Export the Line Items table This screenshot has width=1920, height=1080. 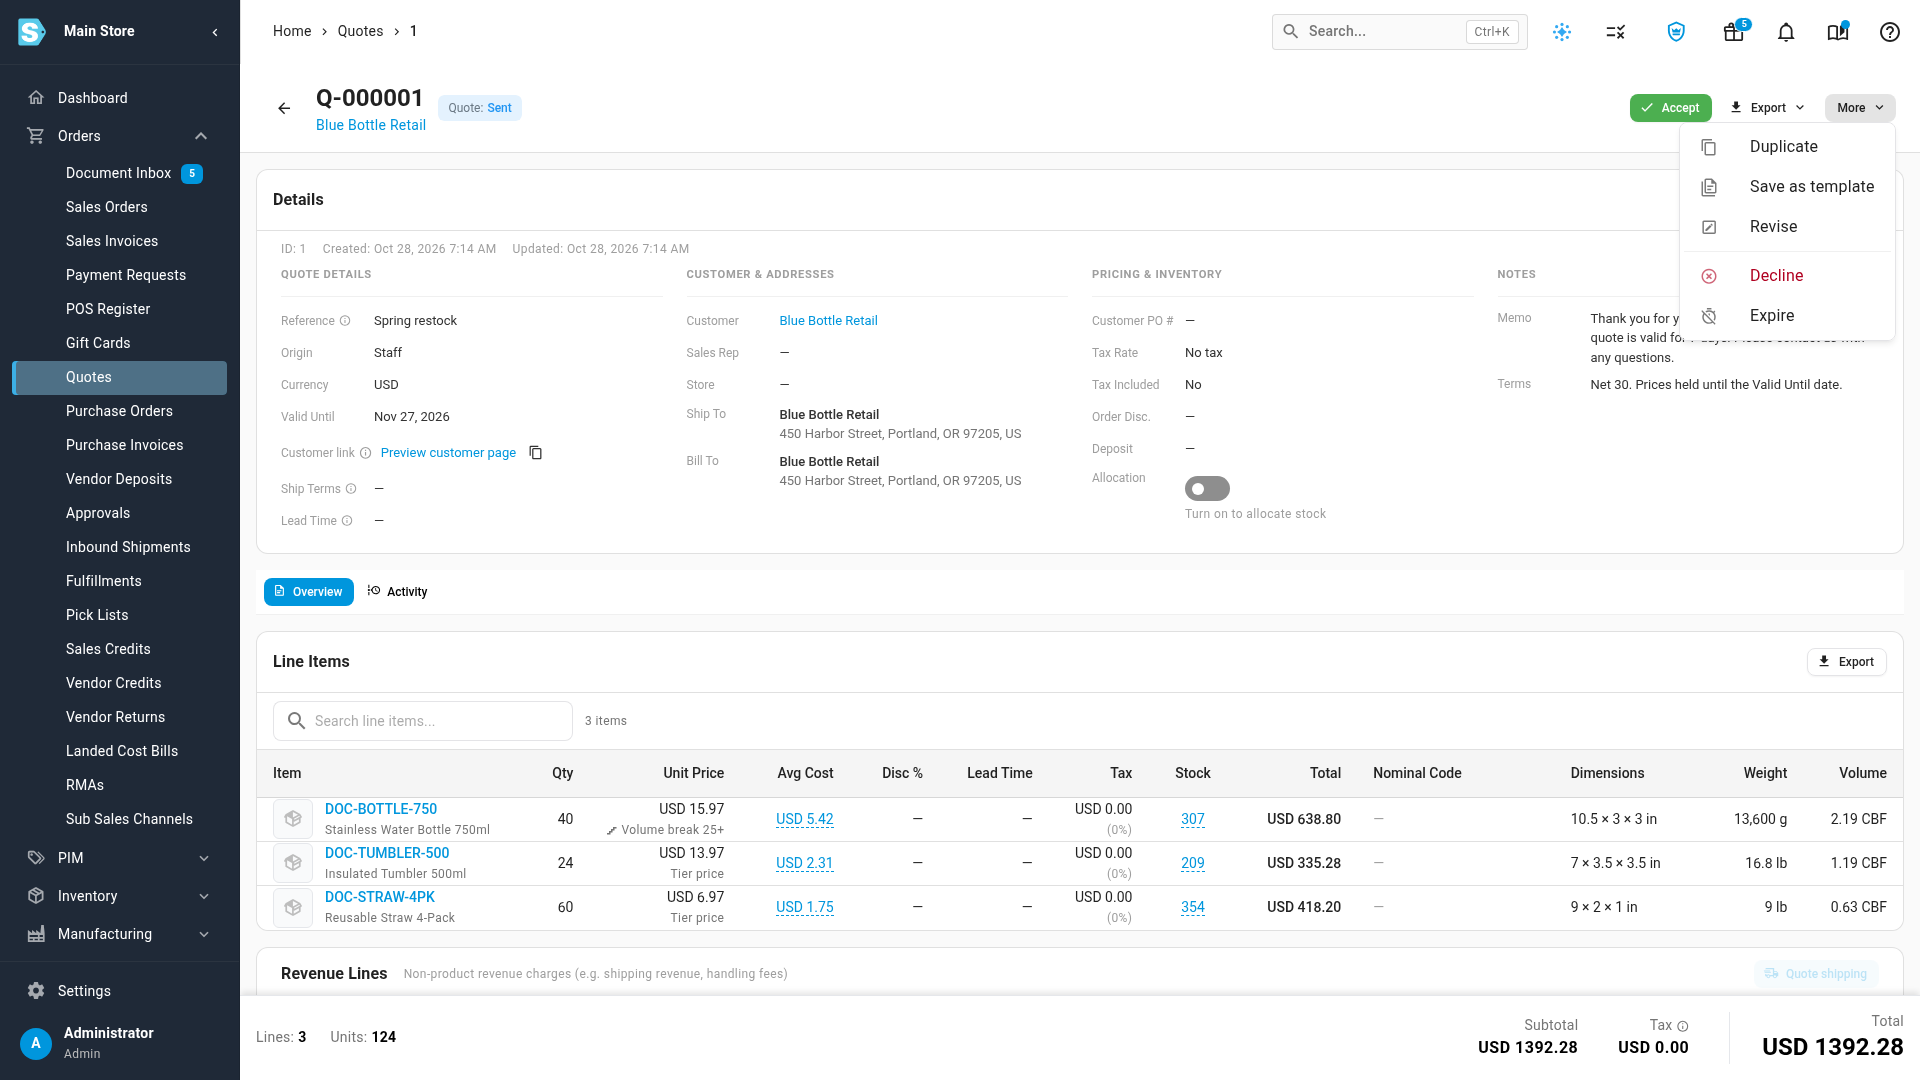1846,662
